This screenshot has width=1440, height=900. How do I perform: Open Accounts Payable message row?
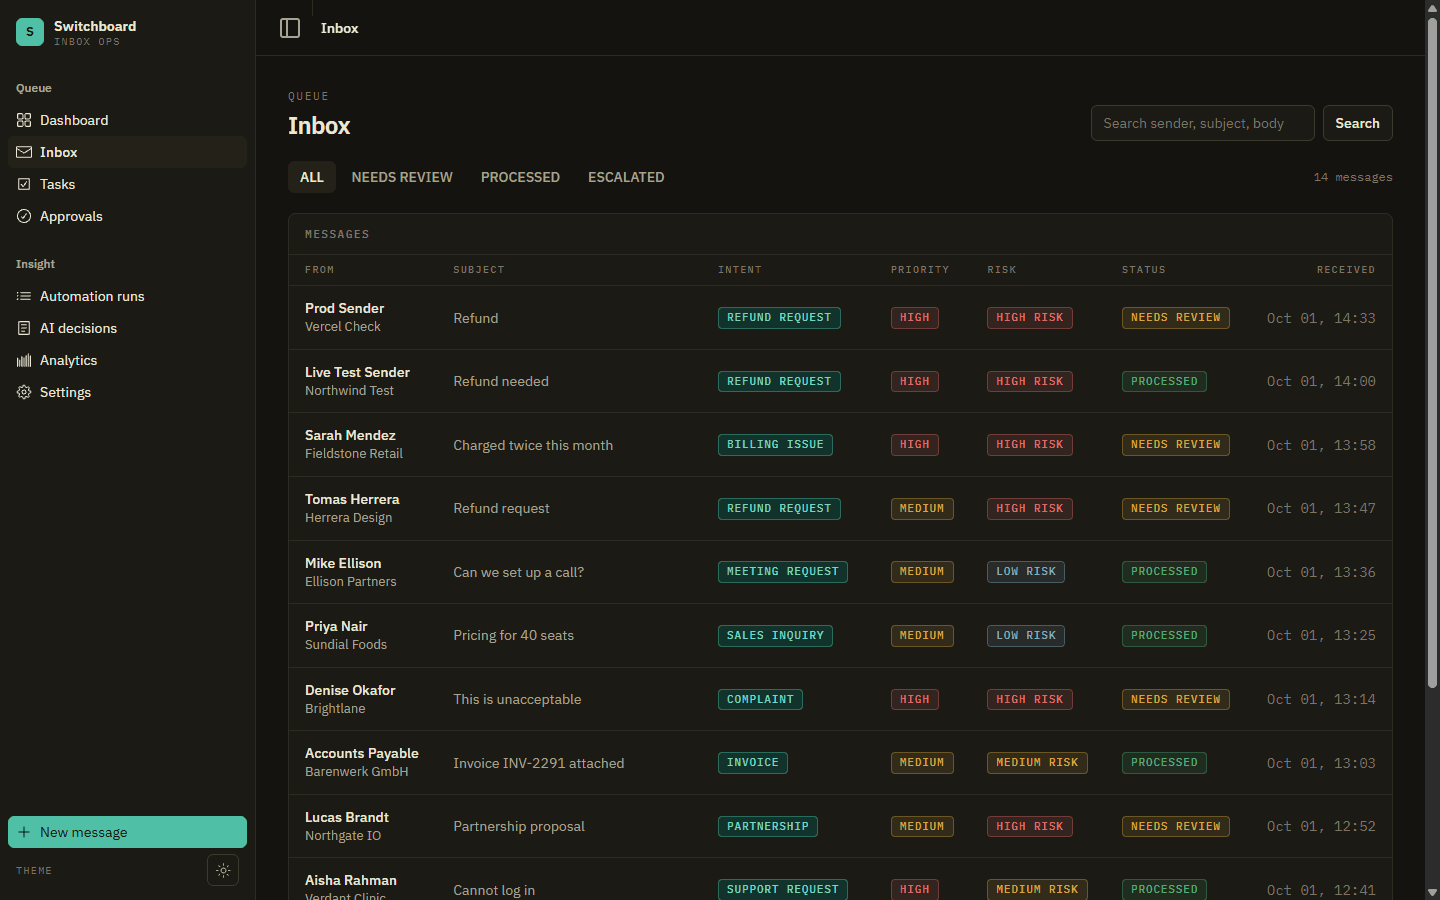click(840, 763)
